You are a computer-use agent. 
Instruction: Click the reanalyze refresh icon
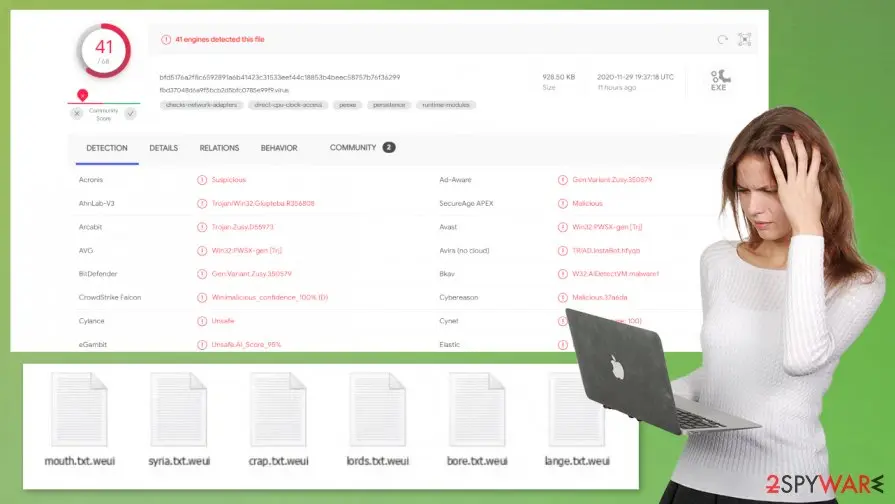point(723,39)
